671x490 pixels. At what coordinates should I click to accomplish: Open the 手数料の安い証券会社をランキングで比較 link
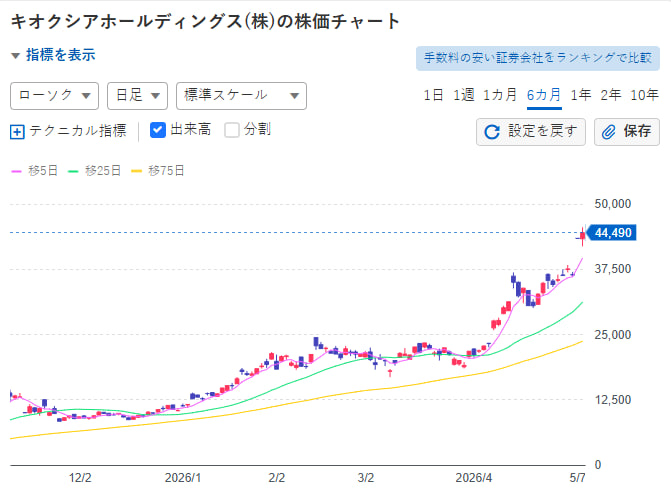pyautogui.click(x=538, y=58)
